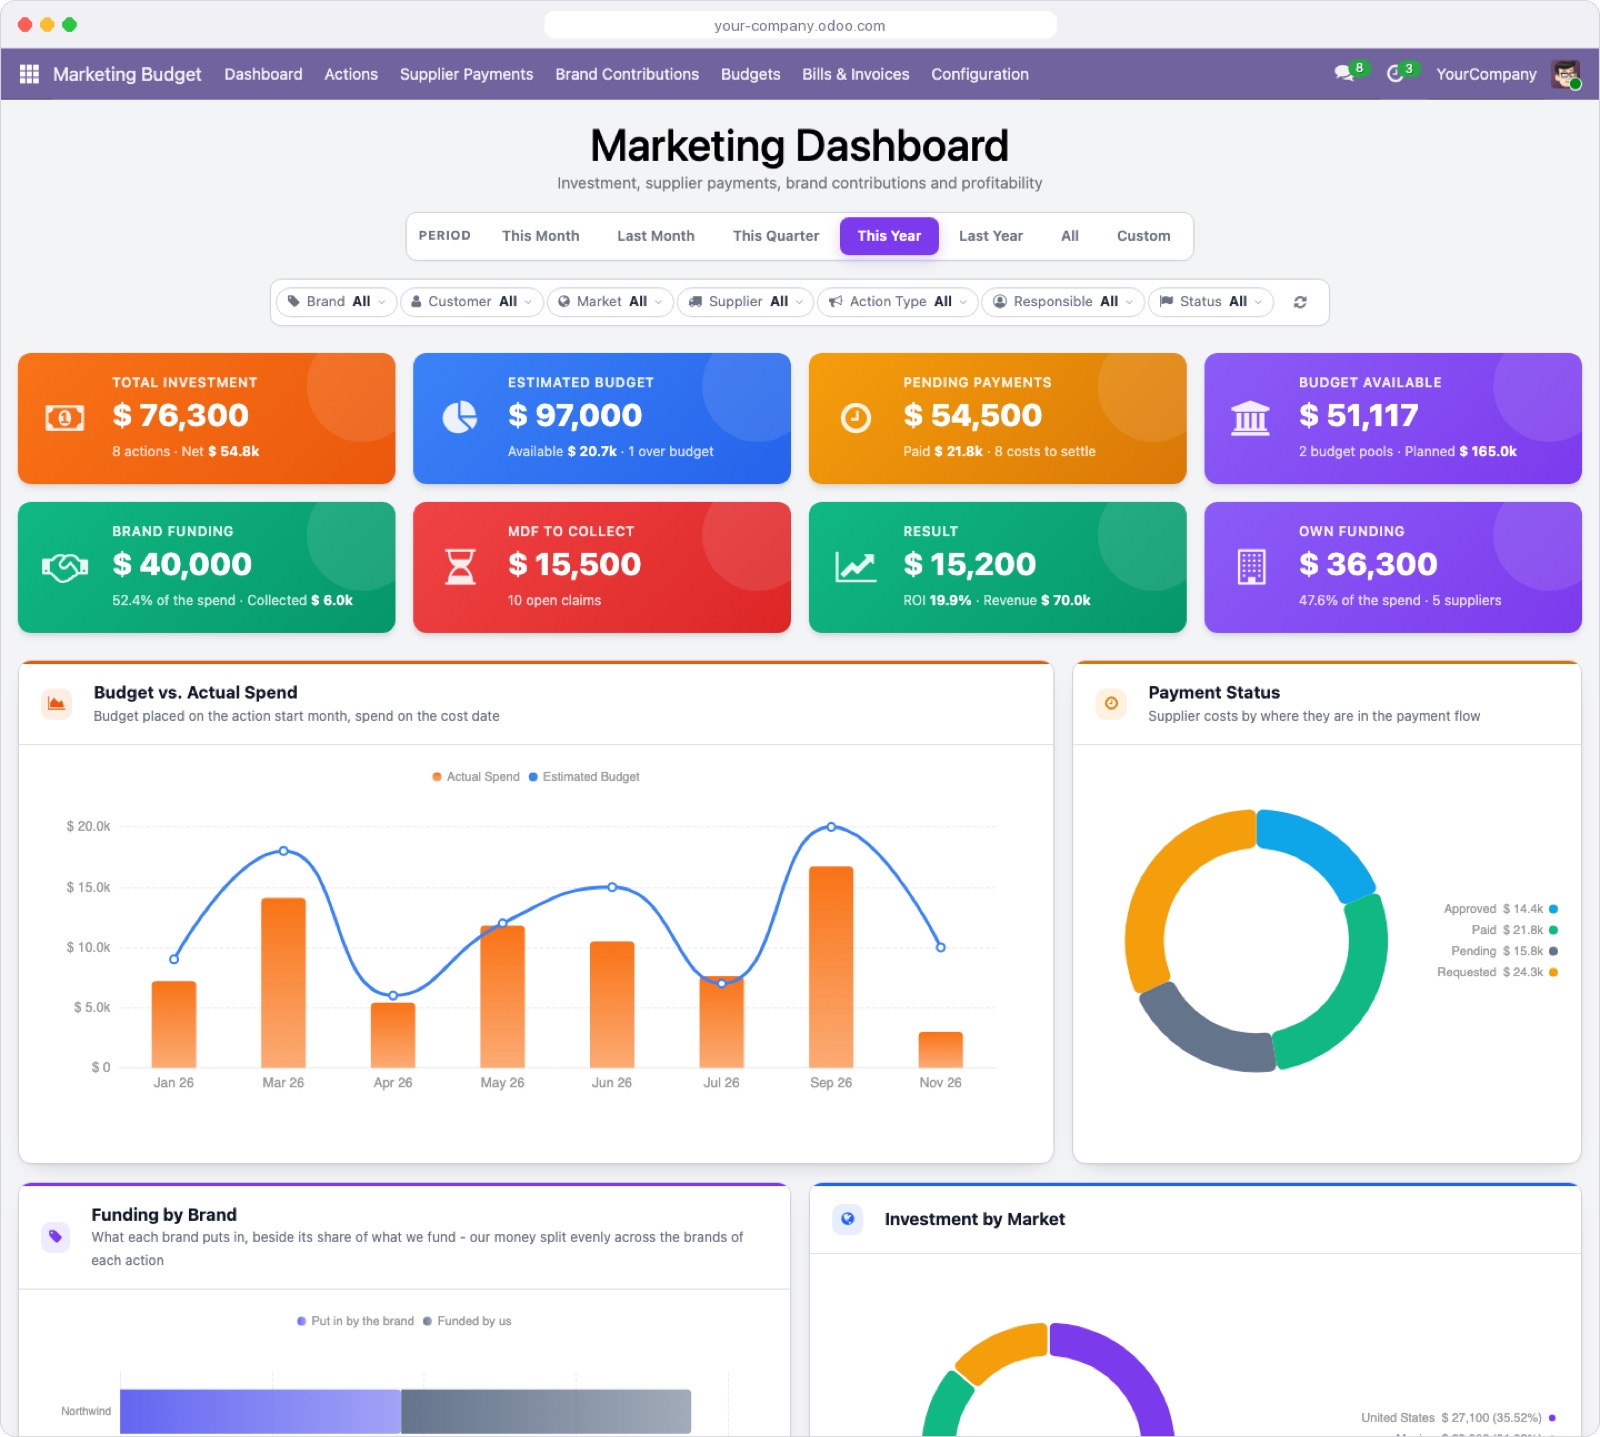1600x1437 pixels.
Task: Open the Dashboard menu
Action: click(x=263, y=74)
